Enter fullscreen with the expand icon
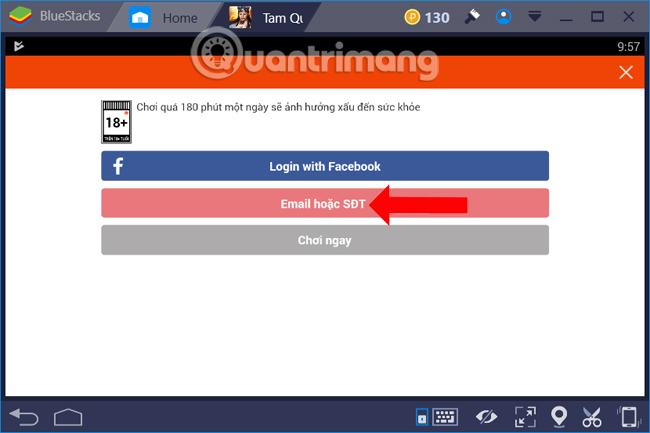 tap(524, 417)
